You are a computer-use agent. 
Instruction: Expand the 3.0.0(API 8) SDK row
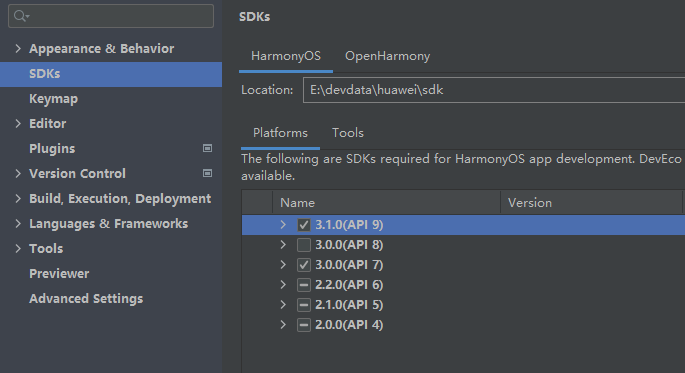click(283, 245)
